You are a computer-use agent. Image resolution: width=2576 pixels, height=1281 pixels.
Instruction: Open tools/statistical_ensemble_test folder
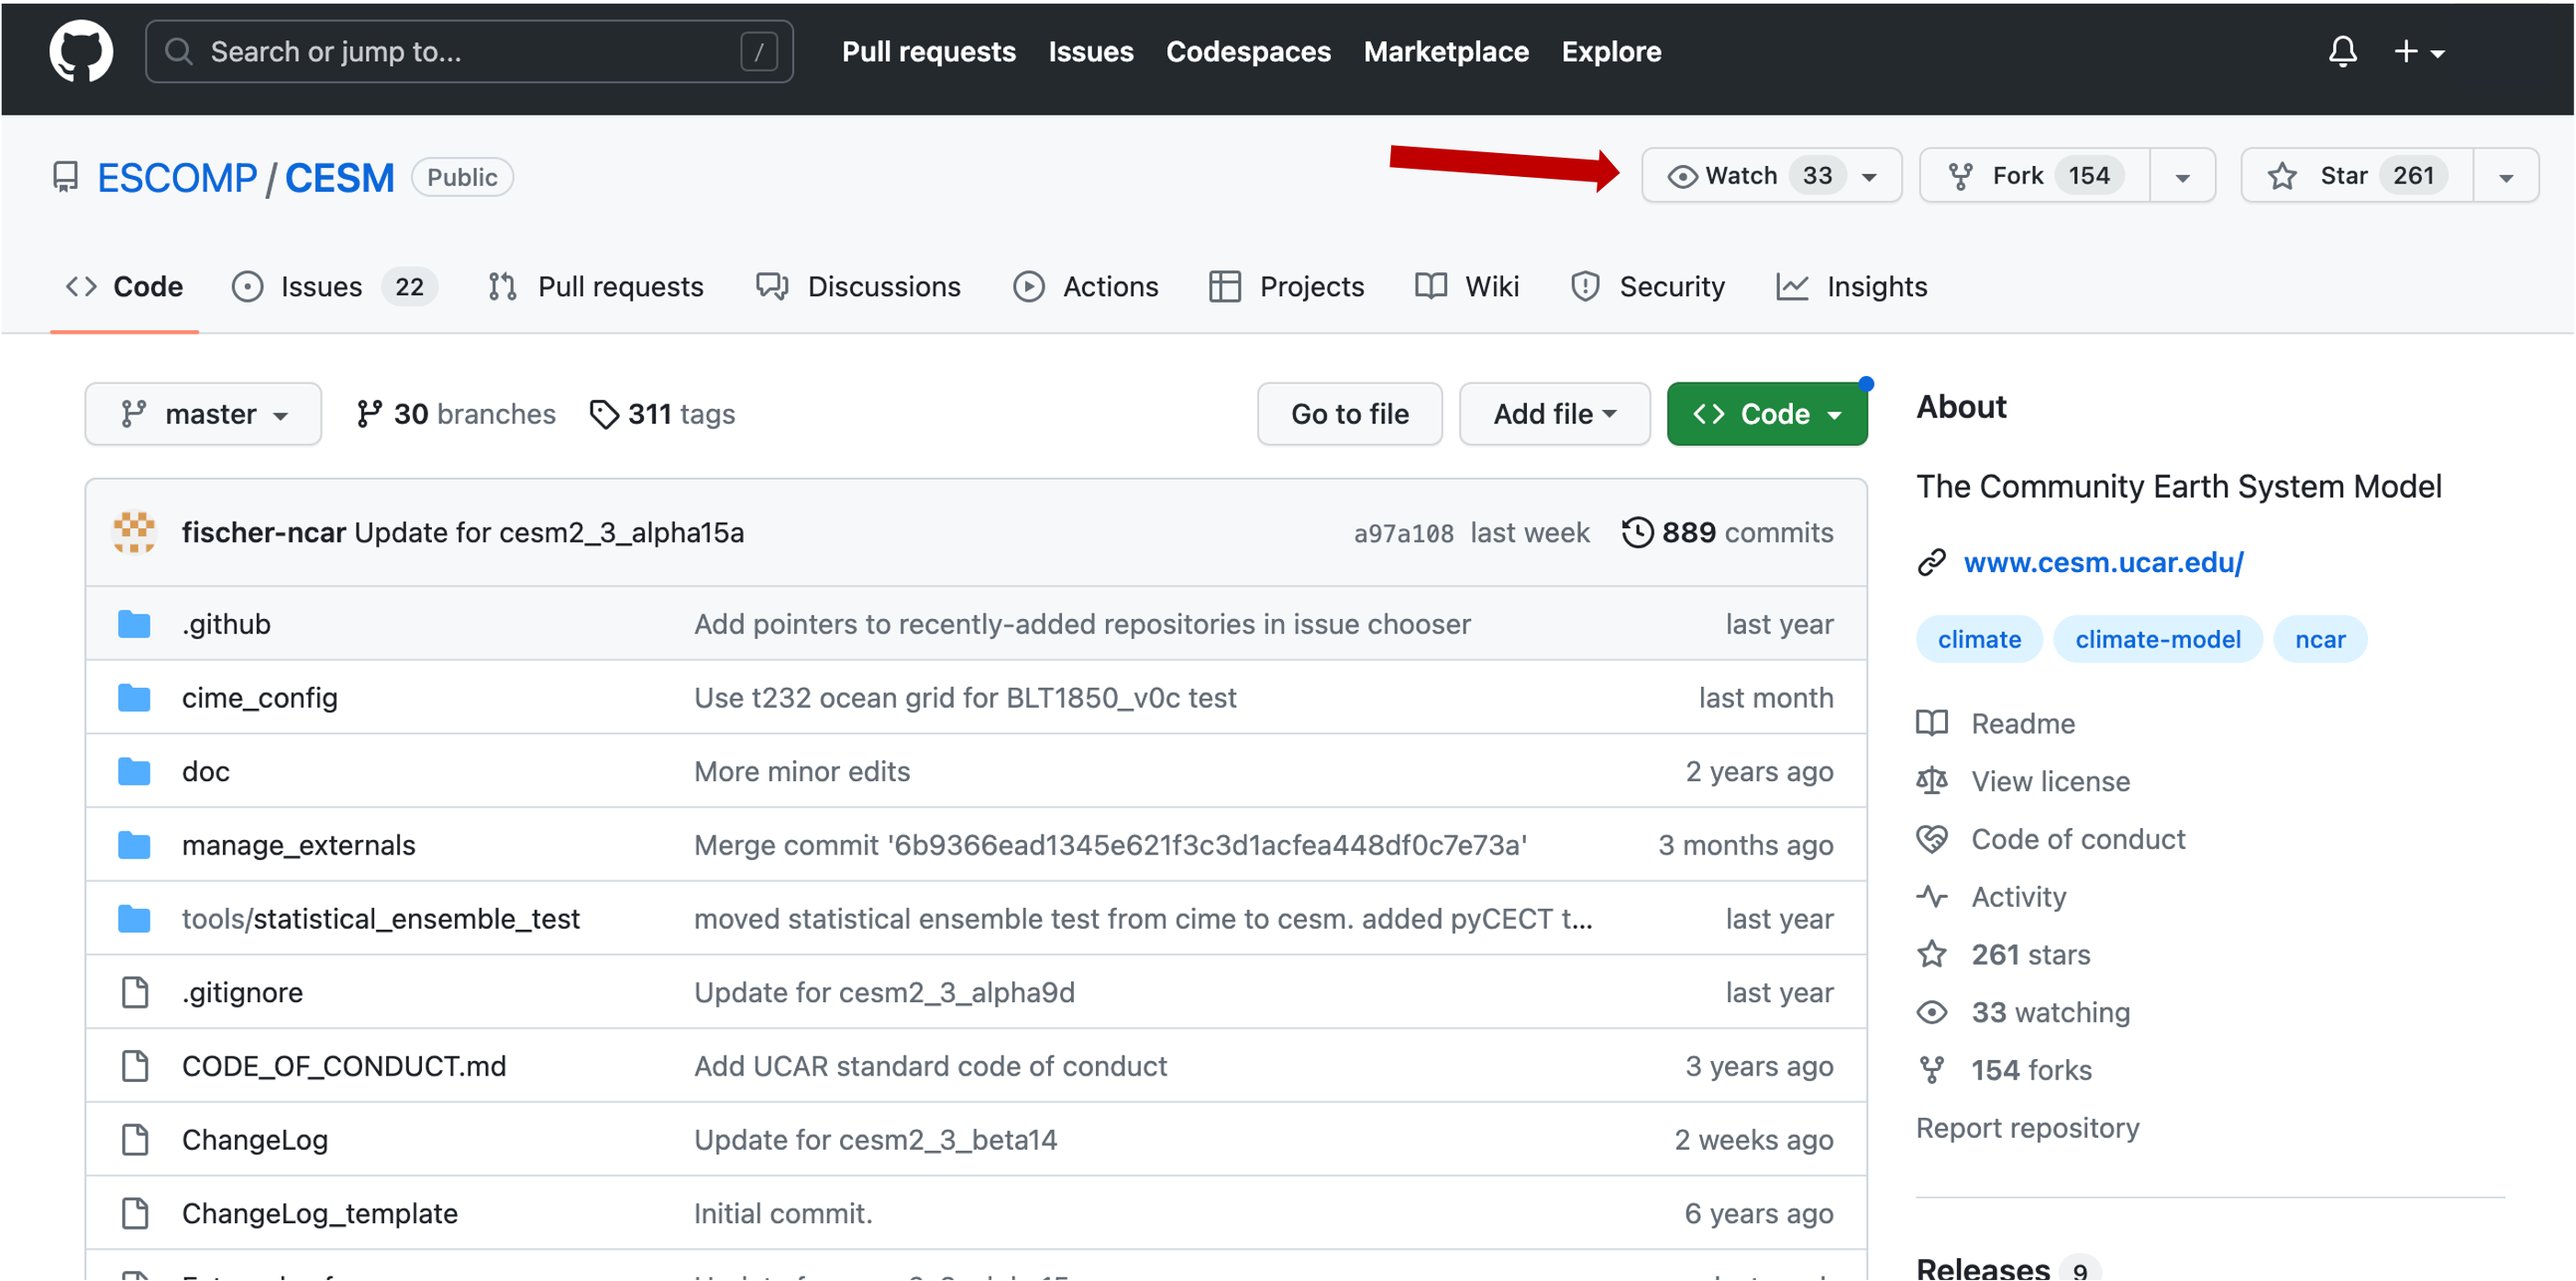(381, 918)
